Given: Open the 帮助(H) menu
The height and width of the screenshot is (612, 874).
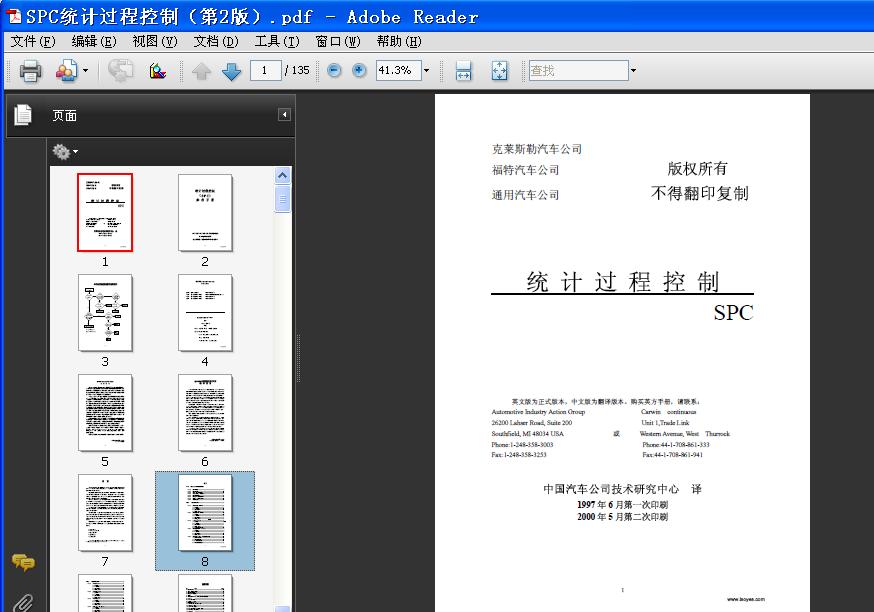Looking at the screenshot, I should coord(399,41).
